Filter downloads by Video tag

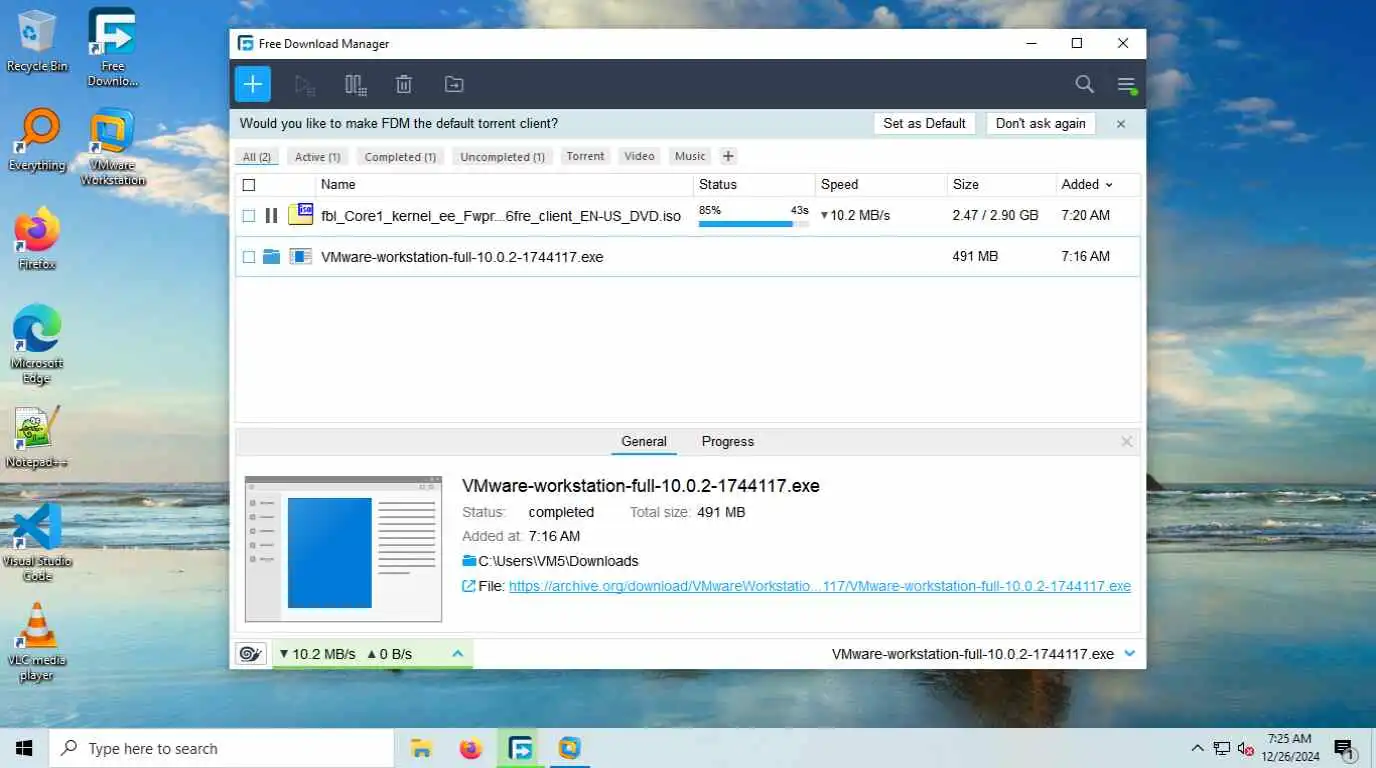[639, 156]
